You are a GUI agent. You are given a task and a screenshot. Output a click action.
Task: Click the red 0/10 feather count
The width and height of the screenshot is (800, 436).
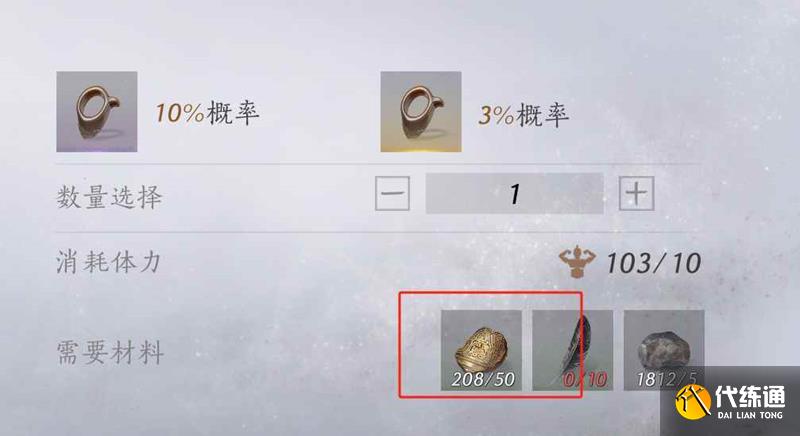(585, 379)
